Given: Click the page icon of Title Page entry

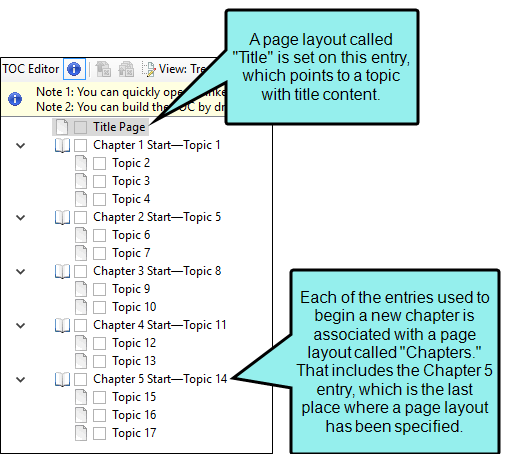Looking at the screenshot, I should point(62,127).
